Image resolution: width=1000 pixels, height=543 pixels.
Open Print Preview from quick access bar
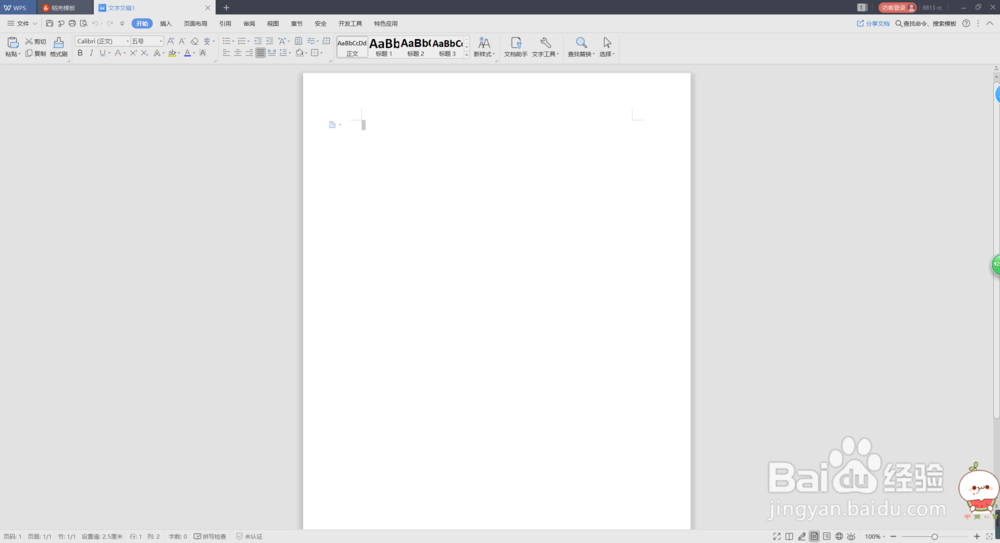(x=84, y=24)
